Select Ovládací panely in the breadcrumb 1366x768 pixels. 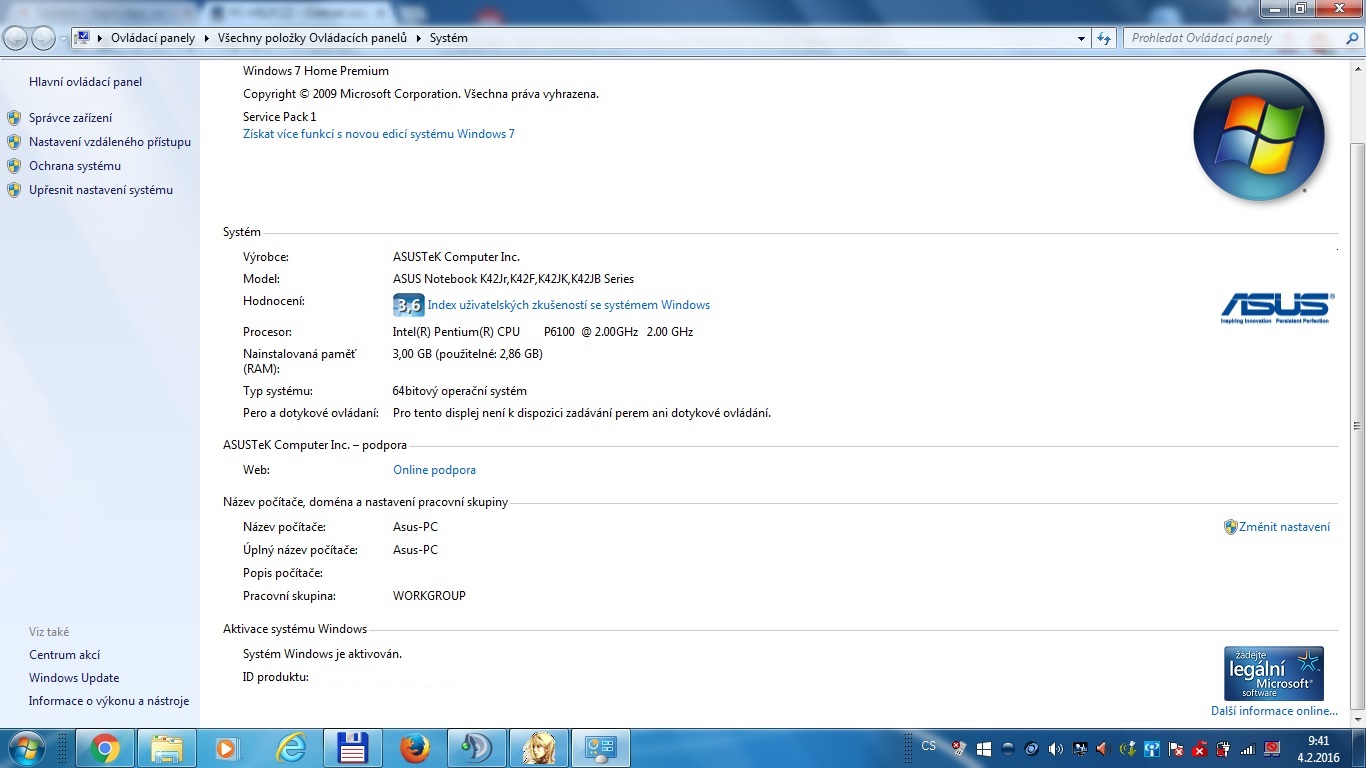pos(153,38)
